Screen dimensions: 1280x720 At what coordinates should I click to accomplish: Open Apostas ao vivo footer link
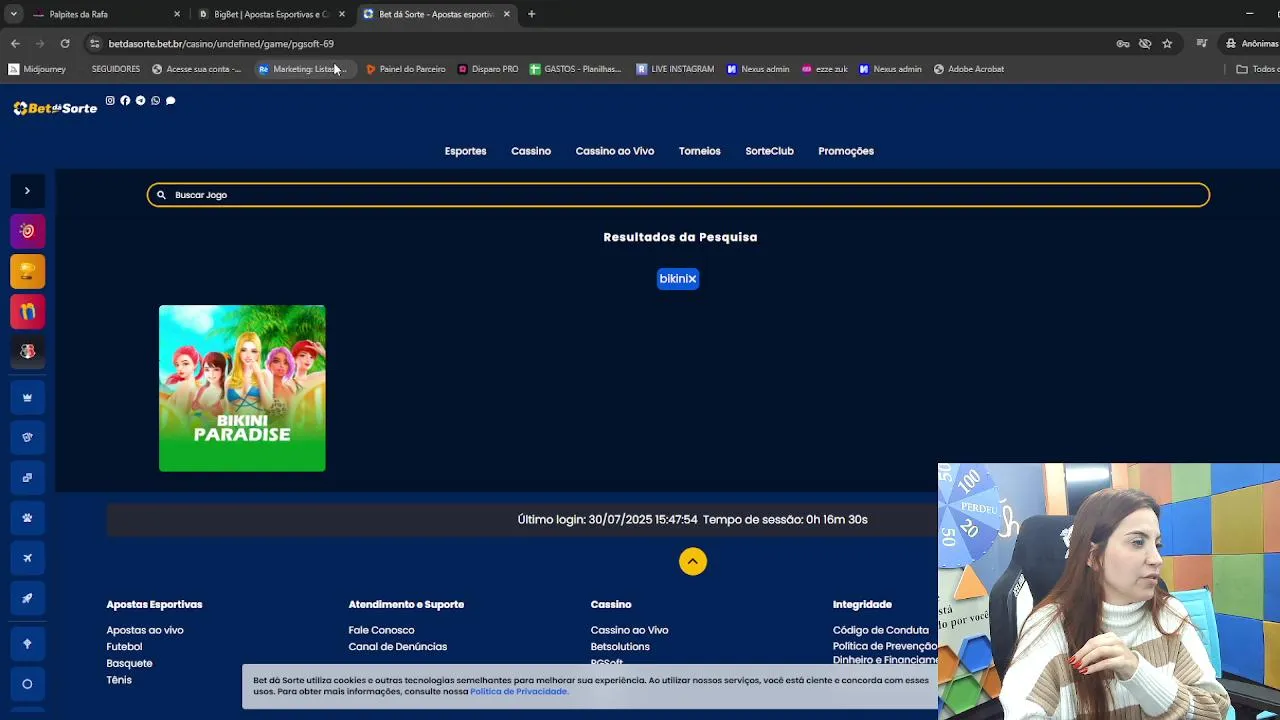(x=145, y=630)
